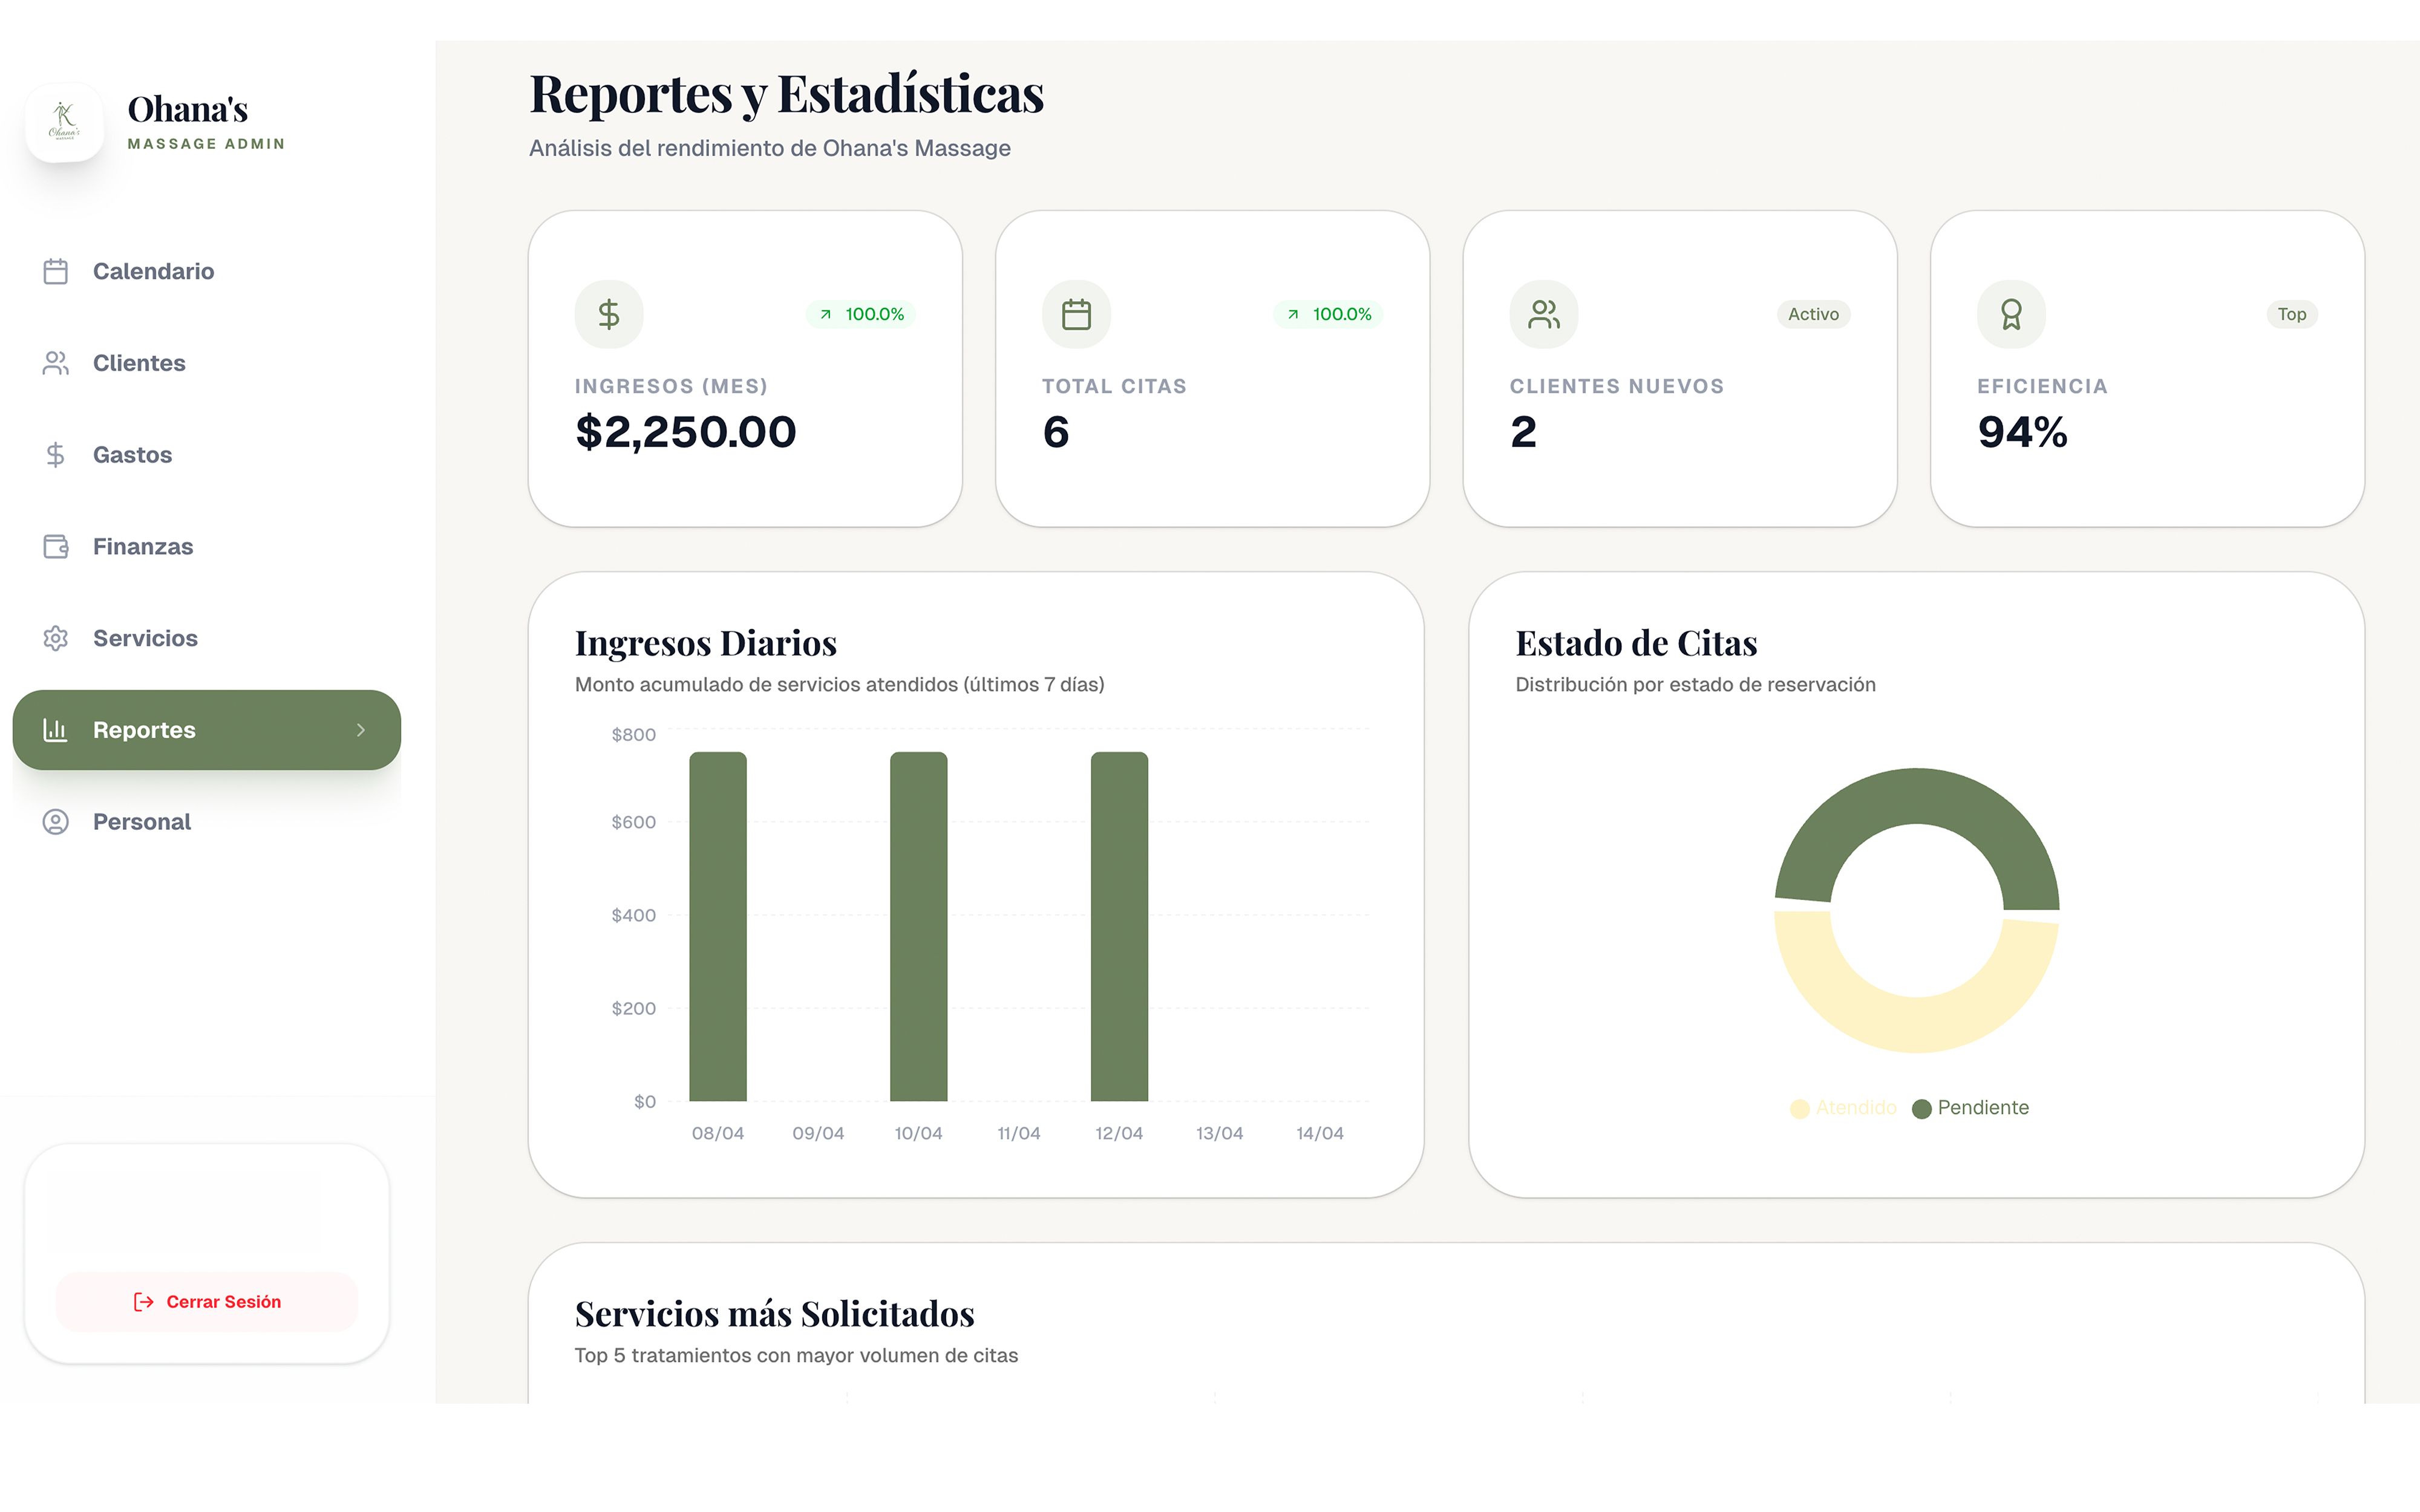The image size is (2420, 1512).
Task: Click the Clientes people icon in sidebar
Action: coord(56,363)
